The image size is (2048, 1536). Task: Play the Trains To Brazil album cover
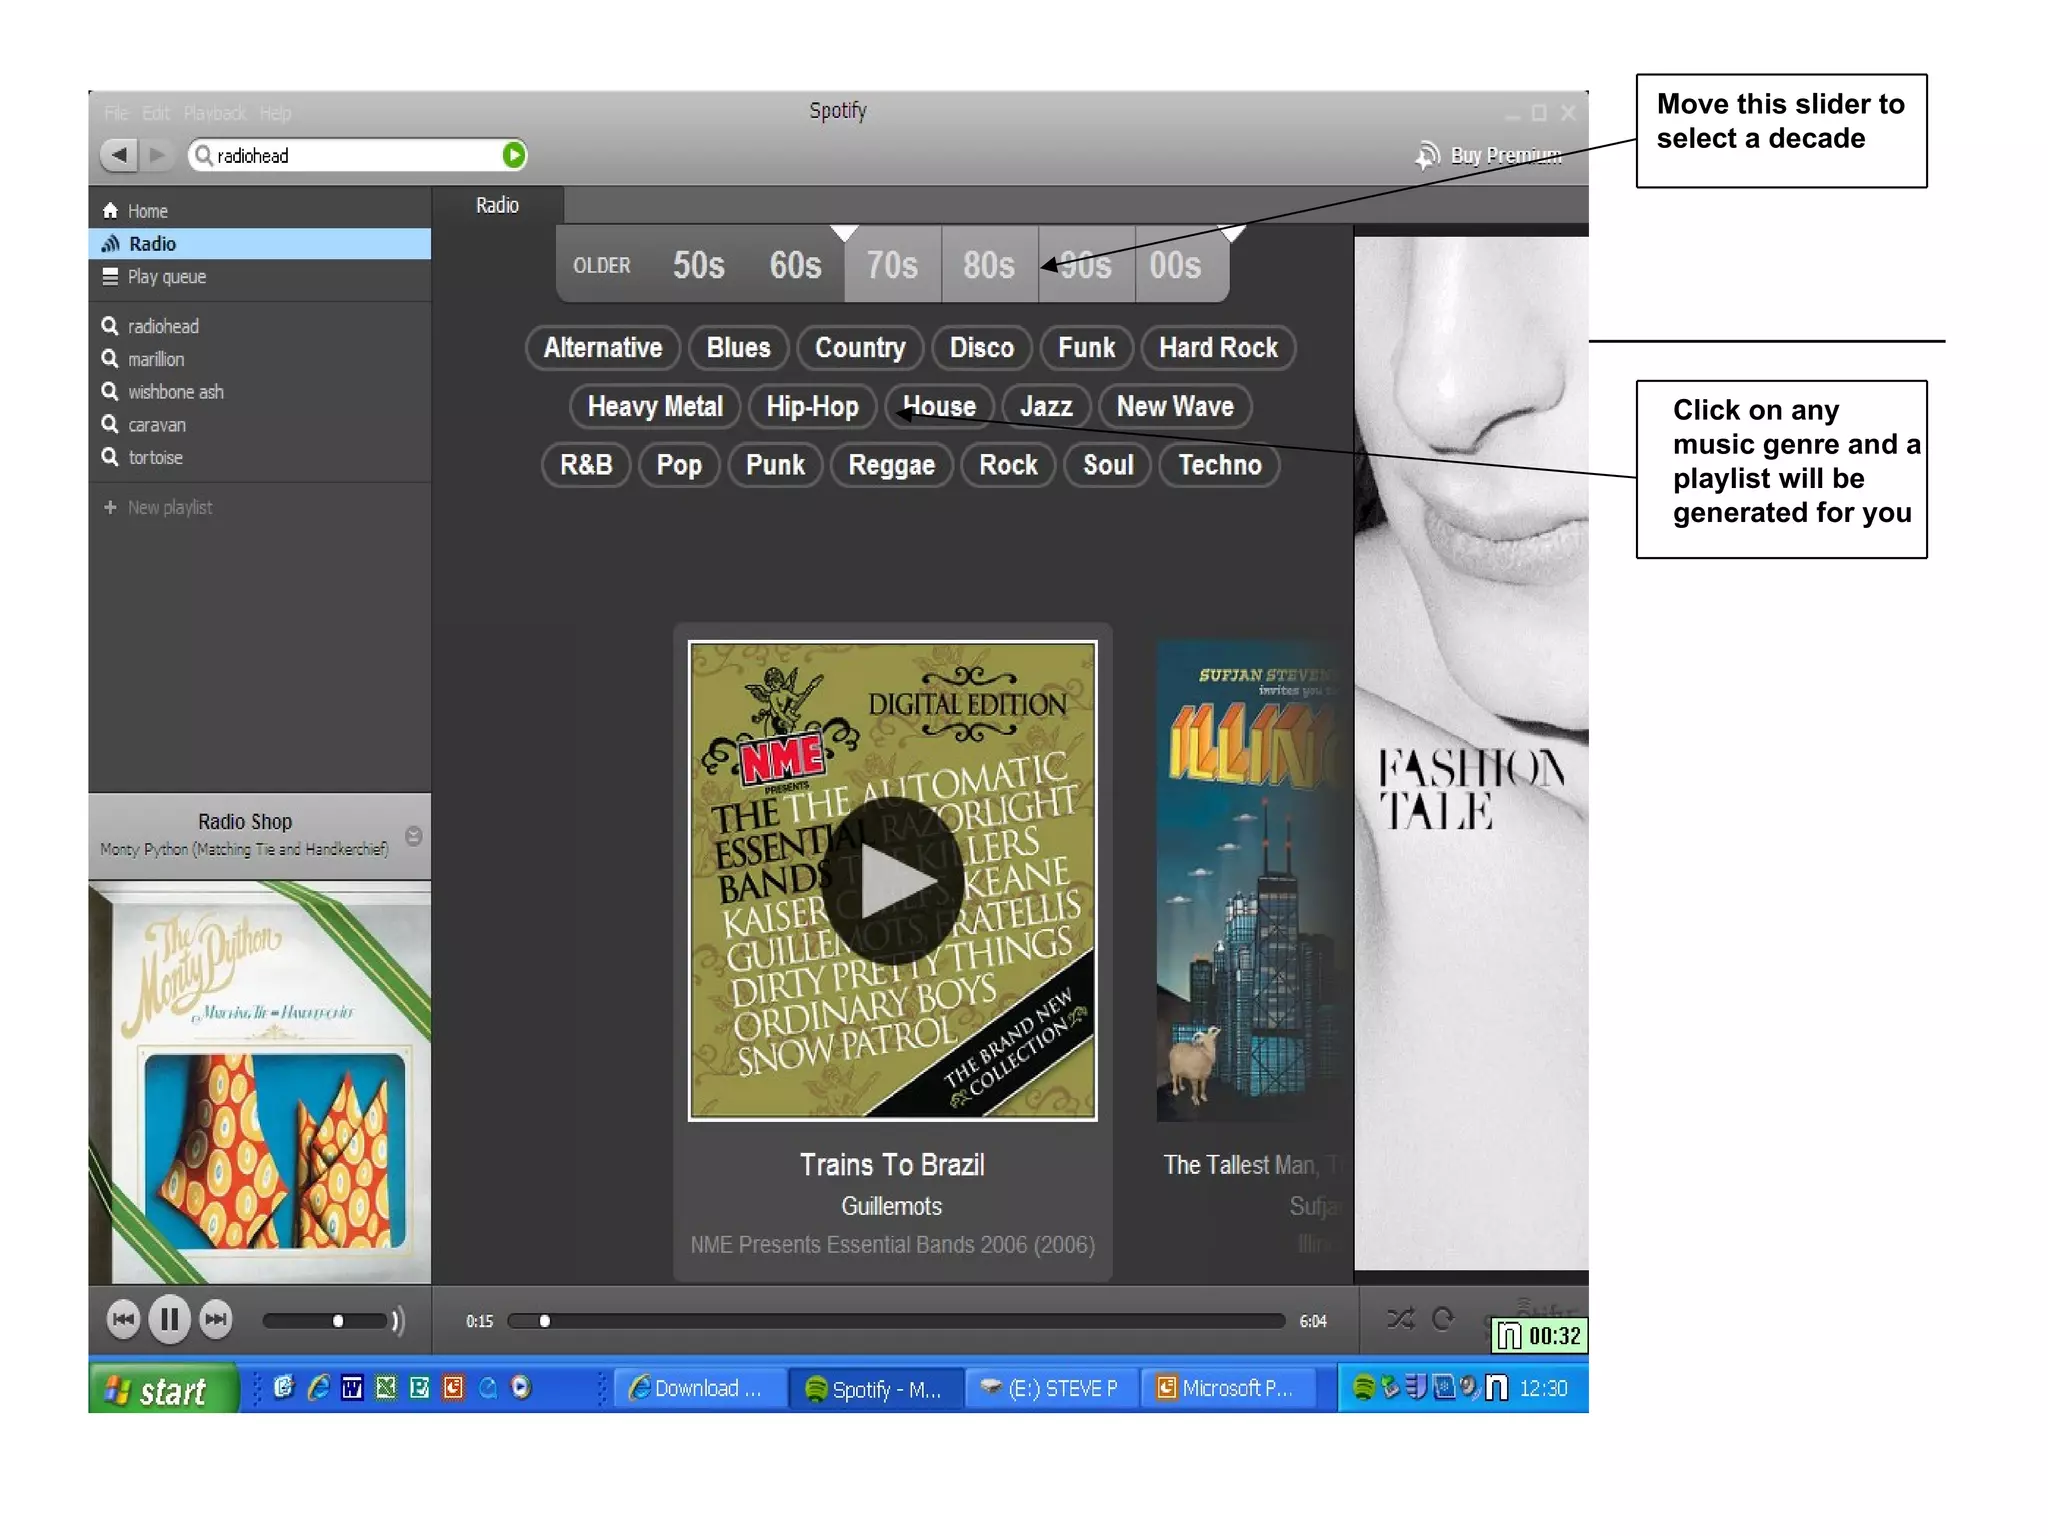click(893, 881)
